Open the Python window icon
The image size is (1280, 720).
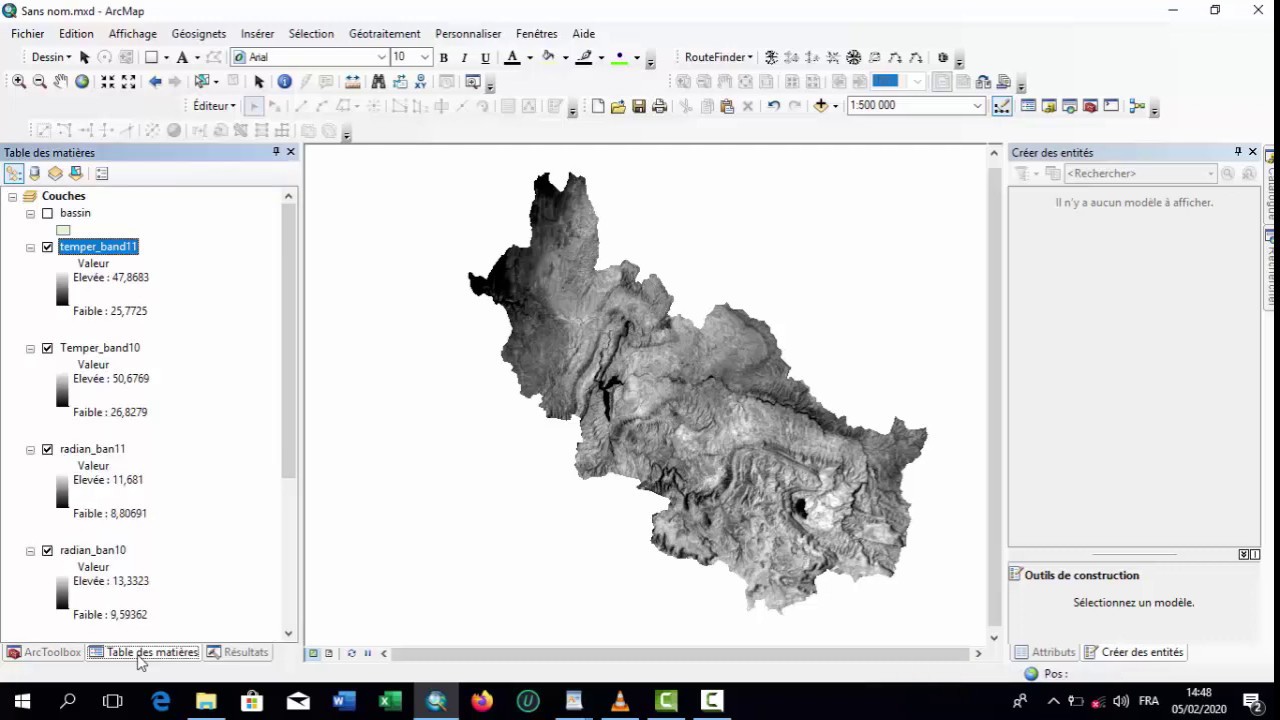point(1112,106)
